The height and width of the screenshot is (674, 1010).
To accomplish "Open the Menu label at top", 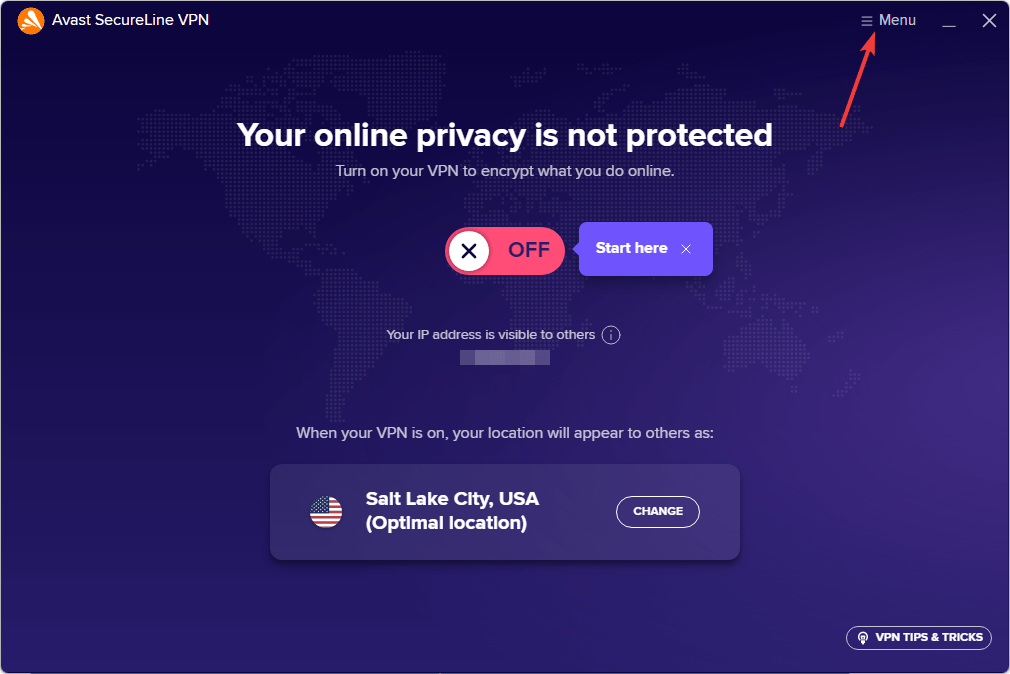I will (x=897, y=20).
